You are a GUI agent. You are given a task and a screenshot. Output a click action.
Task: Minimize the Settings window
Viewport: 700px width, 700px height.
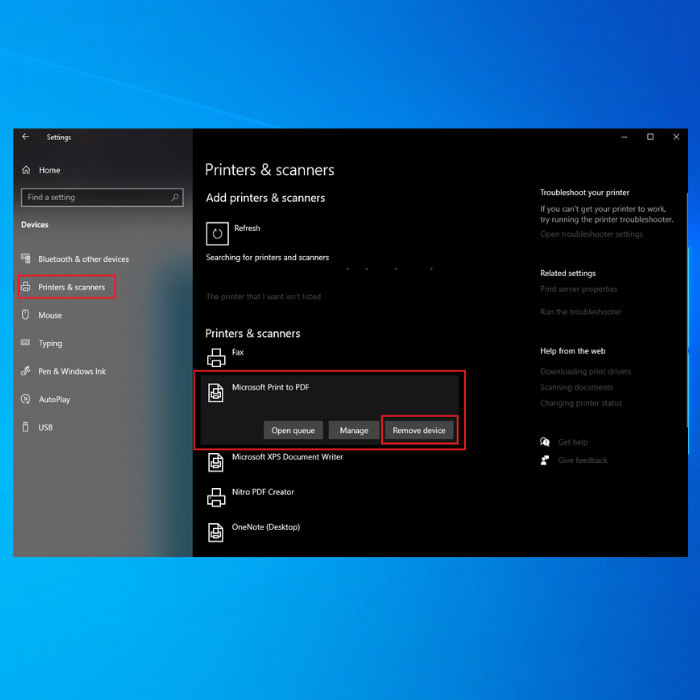click(624, 137)
